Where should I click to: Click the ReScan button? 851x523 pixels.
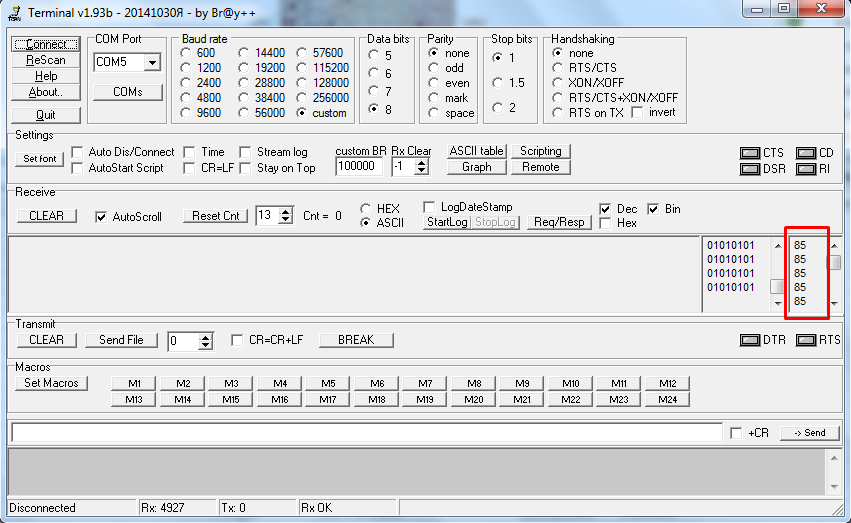point(46,60)
